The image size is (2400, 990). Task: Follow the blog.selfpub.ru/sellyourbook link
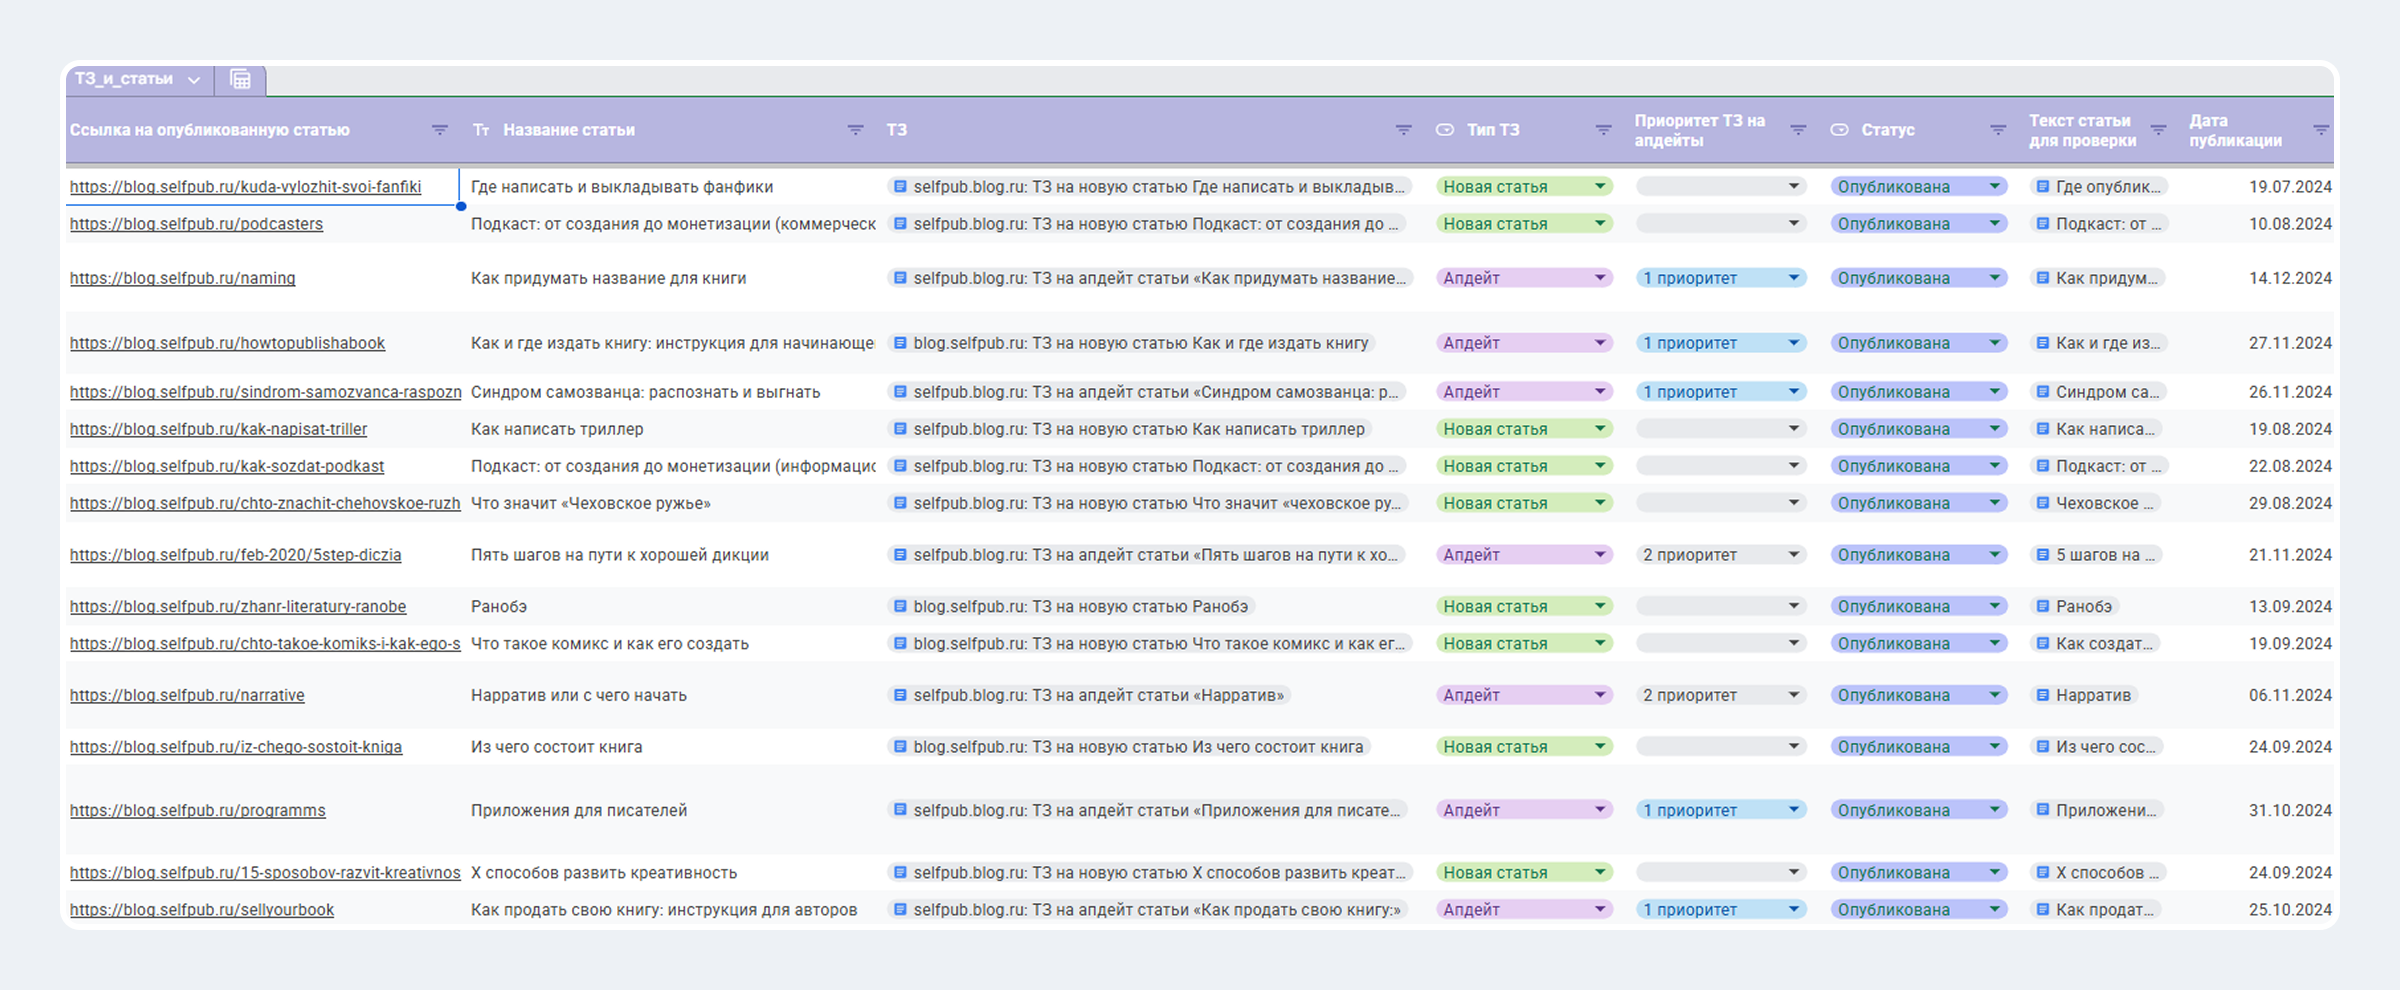[202, 910]
